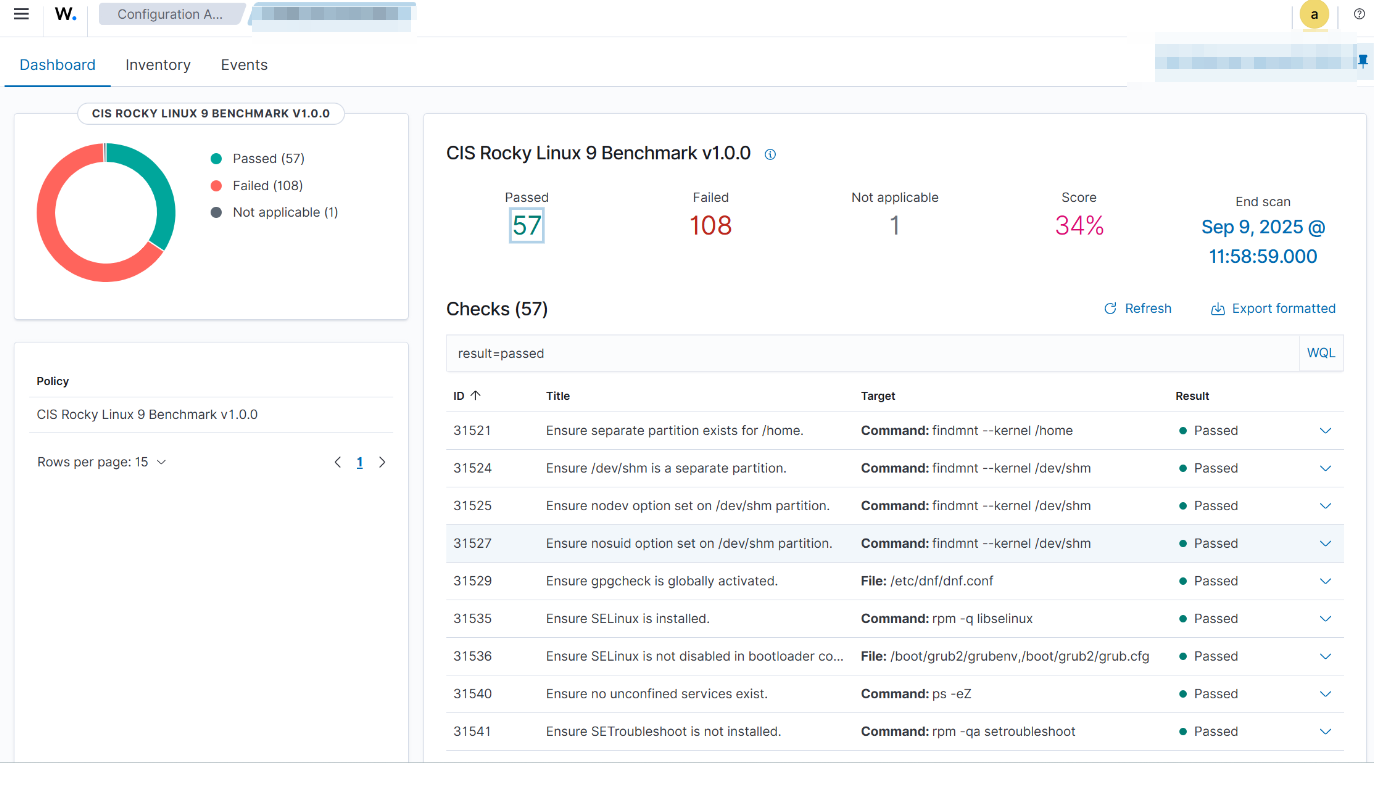The height and width of the screenshot is (789, 1374).
Task: Click the blue pin icon
Action: [x=1362, y=61]
